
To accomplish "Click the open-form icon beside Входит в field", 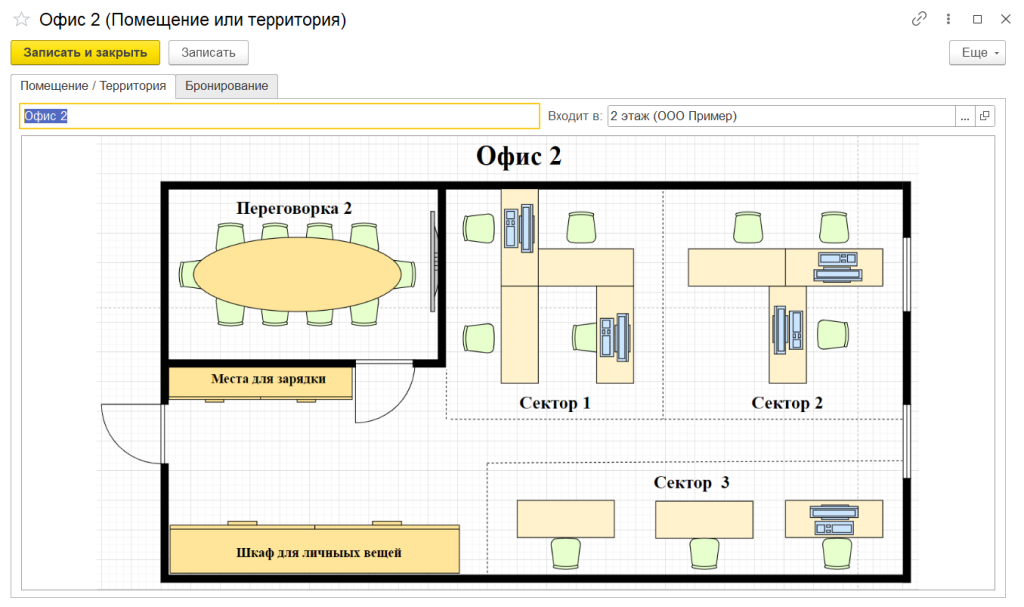I will point(985,116).
